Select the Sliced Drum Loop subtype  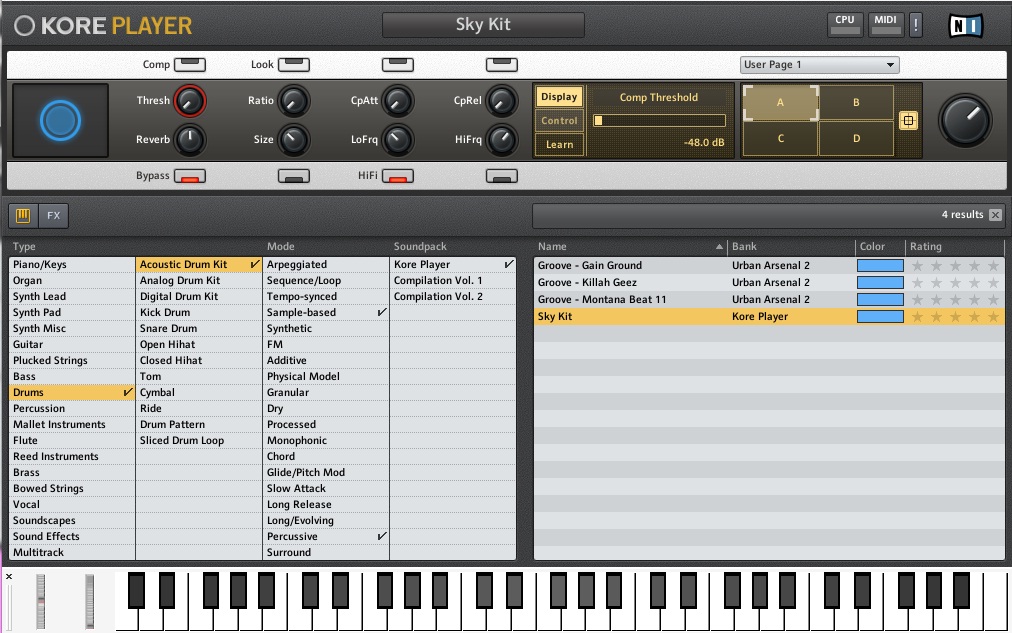point(199,441)
